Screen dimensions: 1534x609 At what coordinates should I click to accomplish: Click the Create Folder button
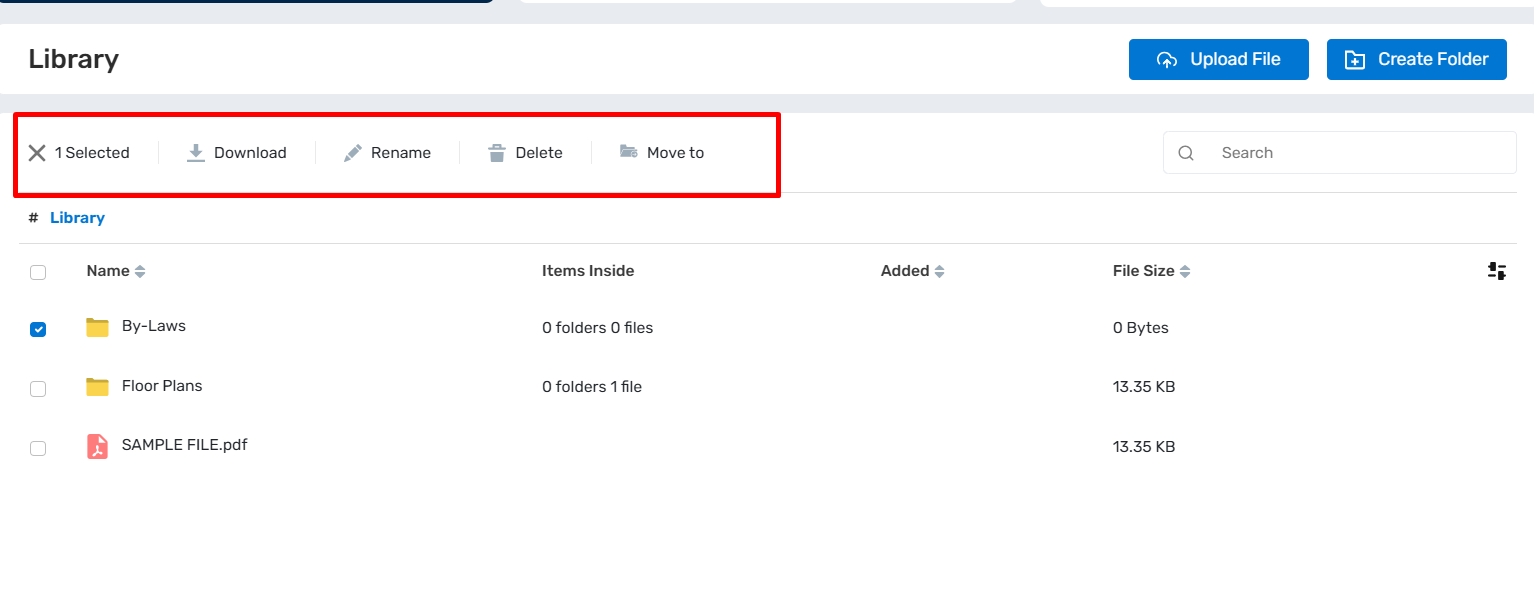1416,60
